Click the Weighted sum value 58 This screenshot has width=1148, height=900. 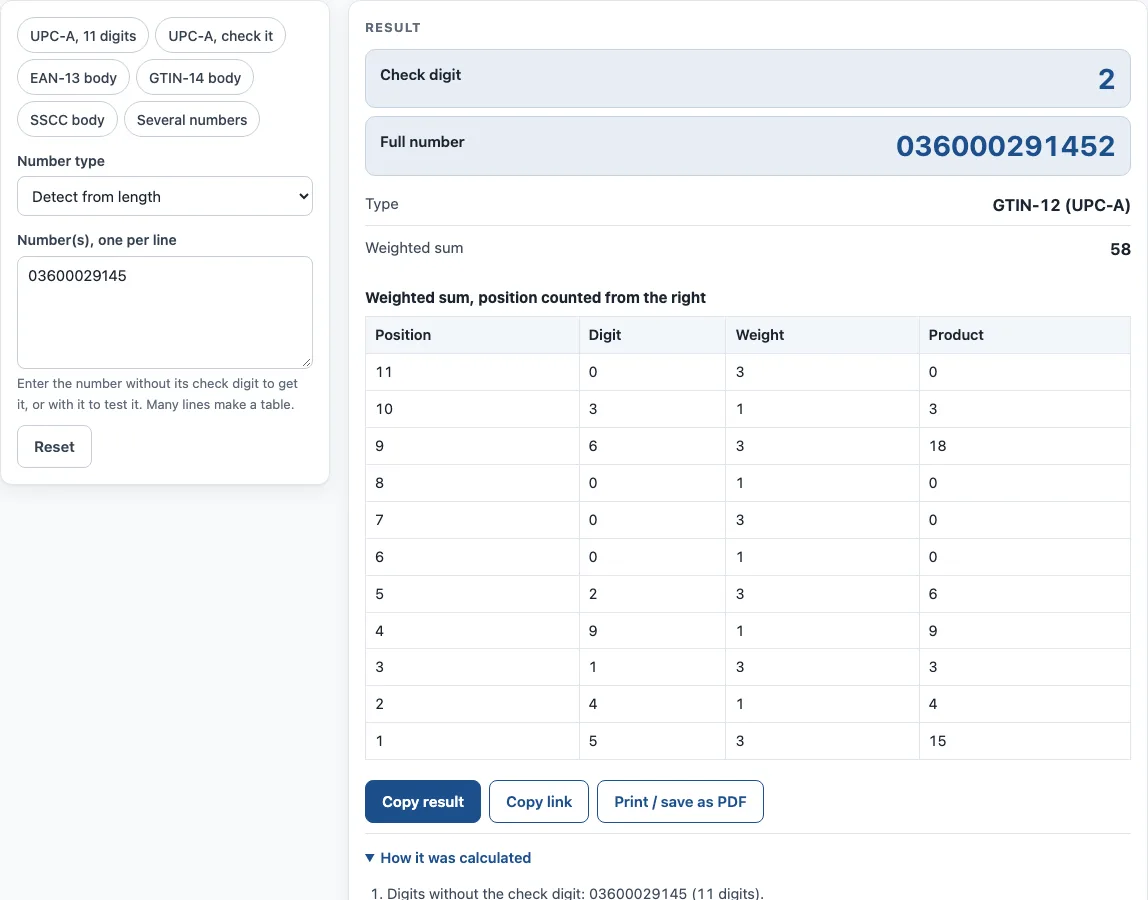pos(1120,249)
